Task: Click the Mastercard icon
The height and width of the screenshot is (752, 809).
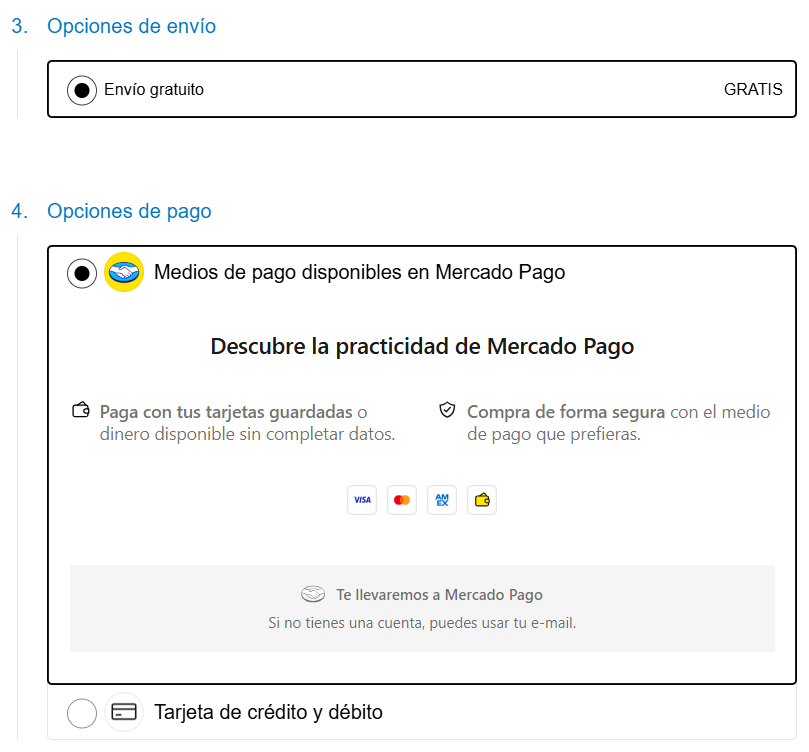Action: pos(402,500)
